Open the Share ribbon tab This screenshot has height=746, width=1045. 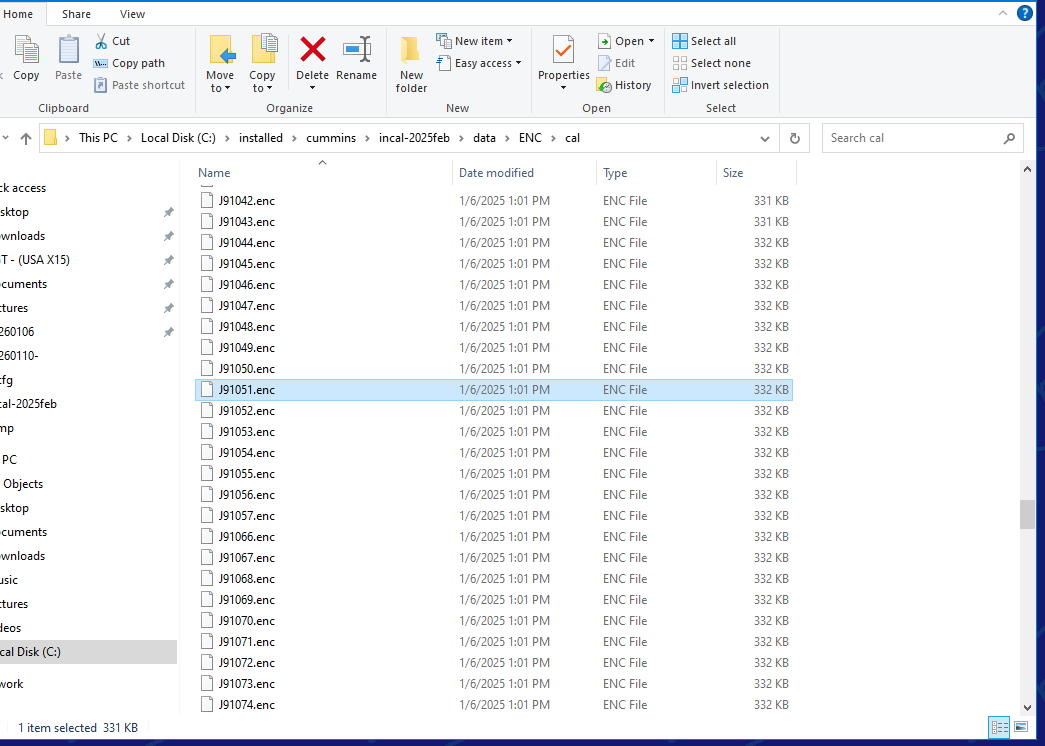[76, 14]
